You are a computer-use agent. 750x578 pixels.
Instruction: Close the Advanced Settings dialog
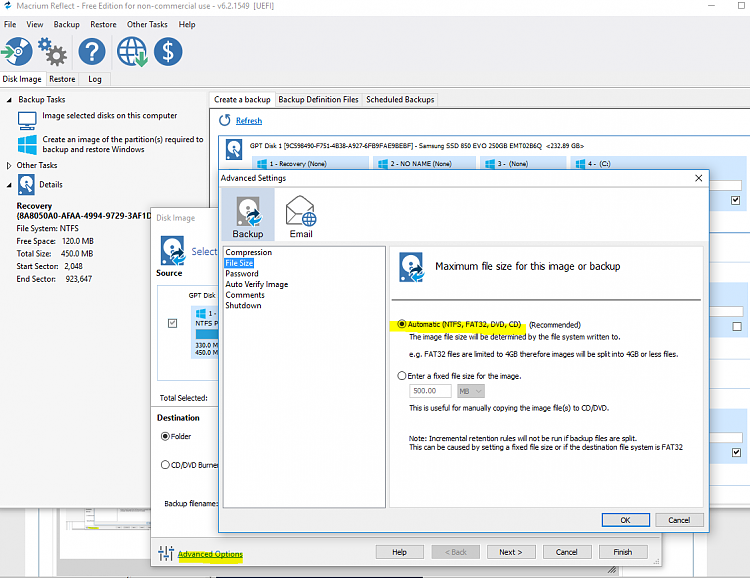(698, 178)
